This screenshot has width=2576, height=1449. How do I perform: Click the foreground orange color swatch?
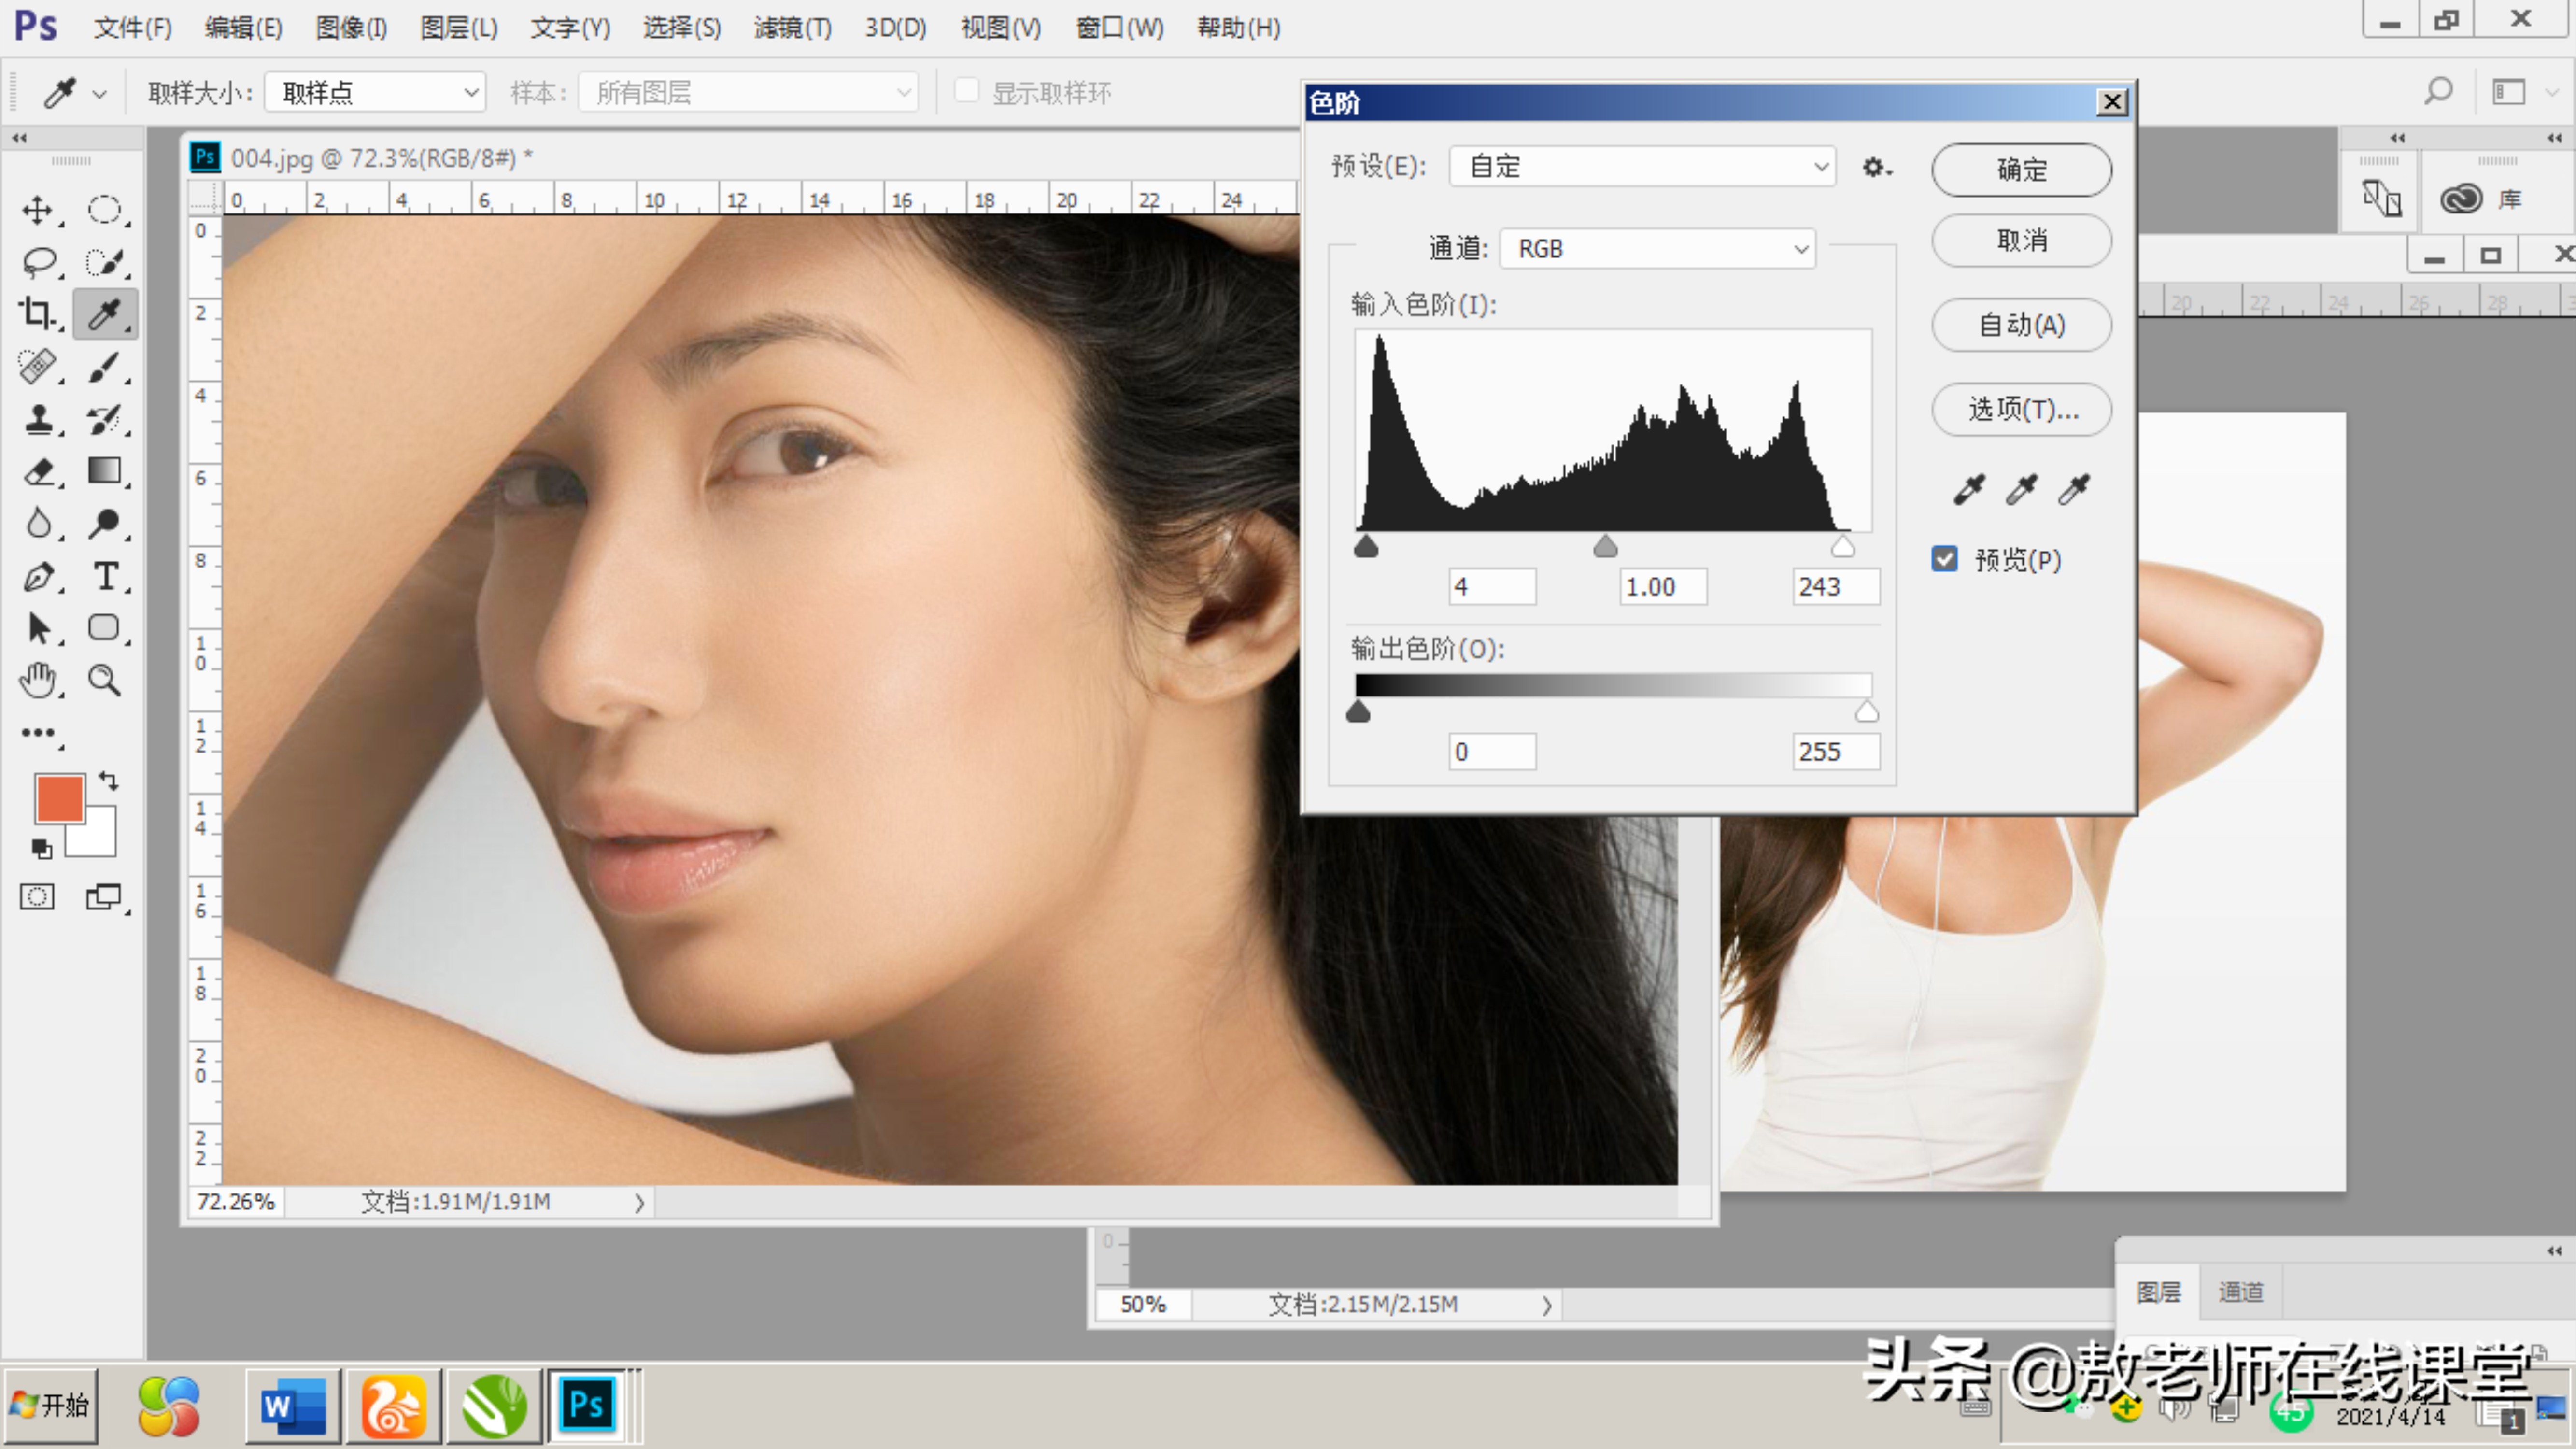click(59, 798)
